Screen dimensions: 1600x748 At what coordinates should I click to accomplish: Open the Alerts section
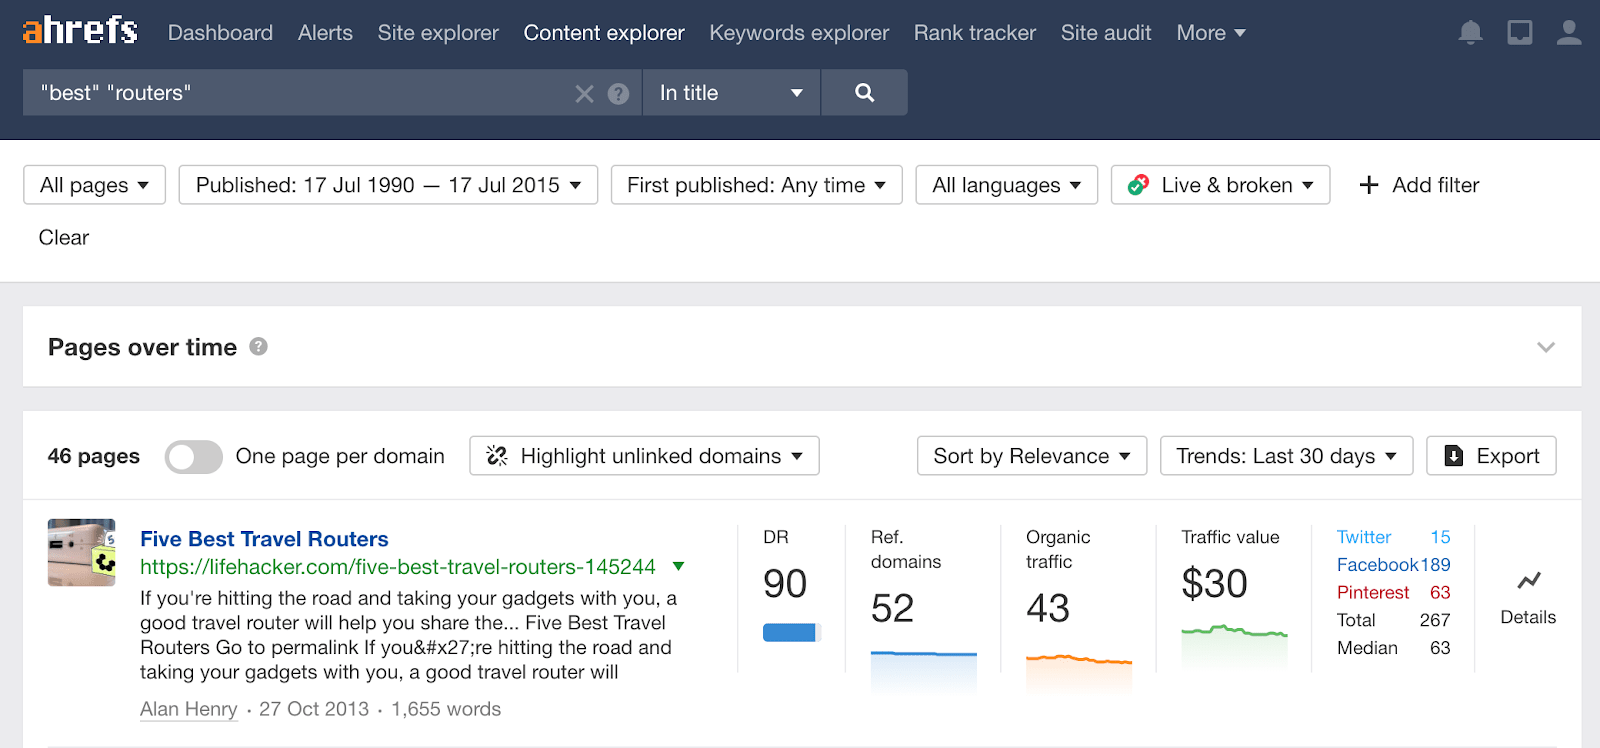325,33
